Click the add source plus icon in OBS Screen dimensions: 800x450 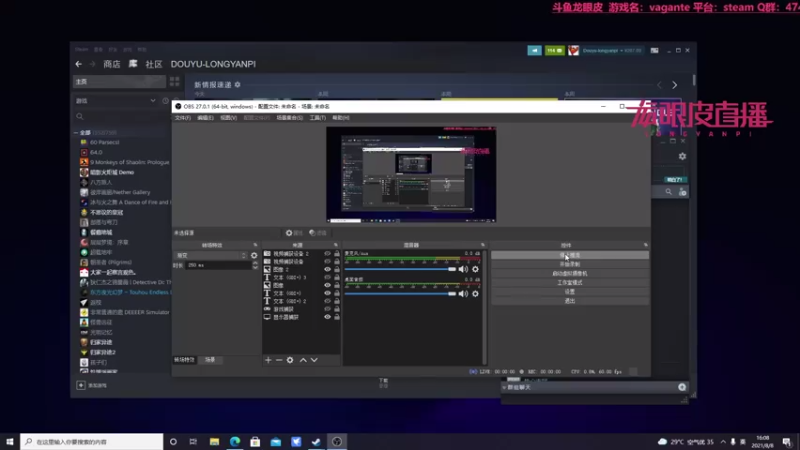(268, 360)
